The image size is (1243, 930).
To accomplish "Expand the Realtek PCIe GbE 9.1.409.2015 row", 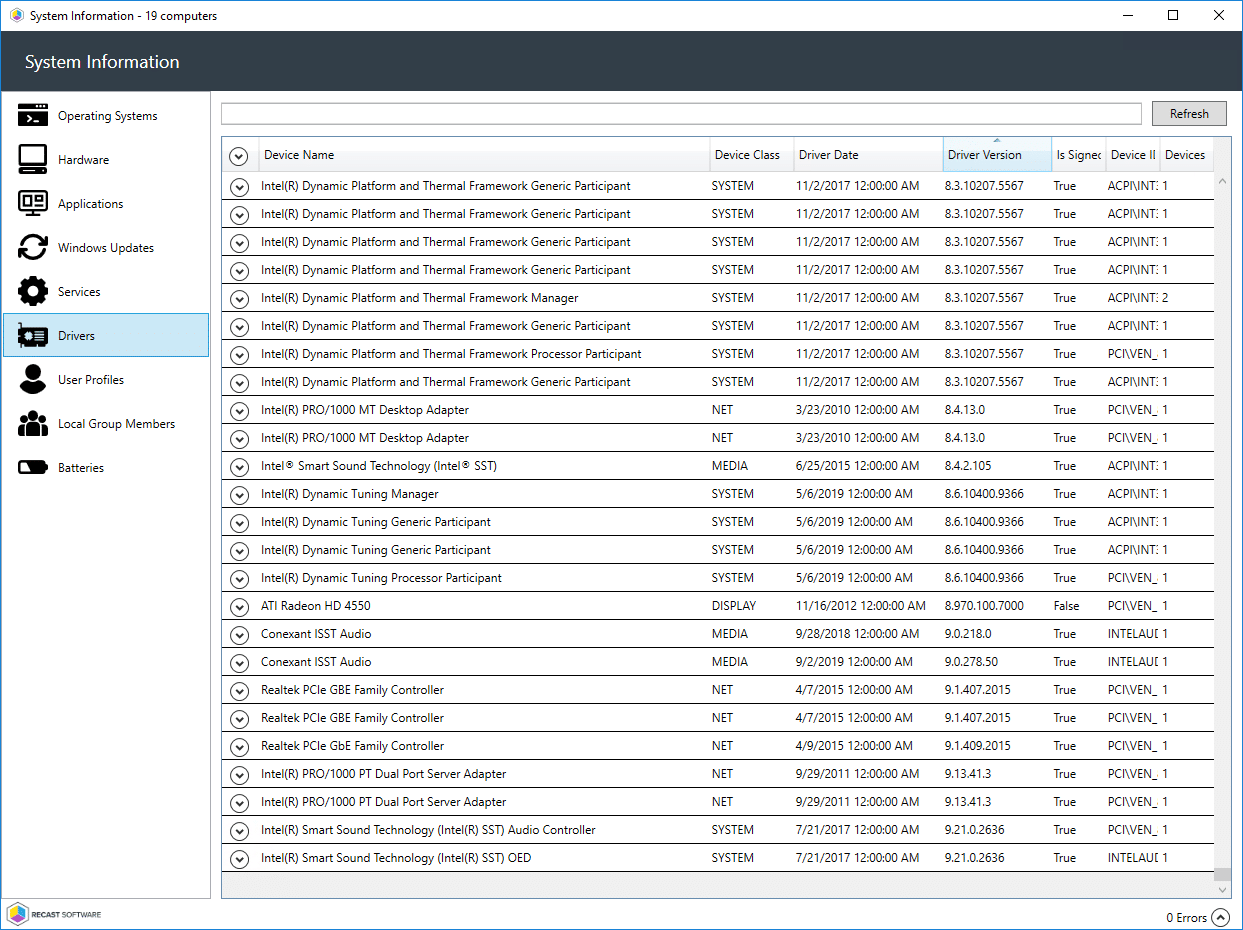I will point(238,747).
